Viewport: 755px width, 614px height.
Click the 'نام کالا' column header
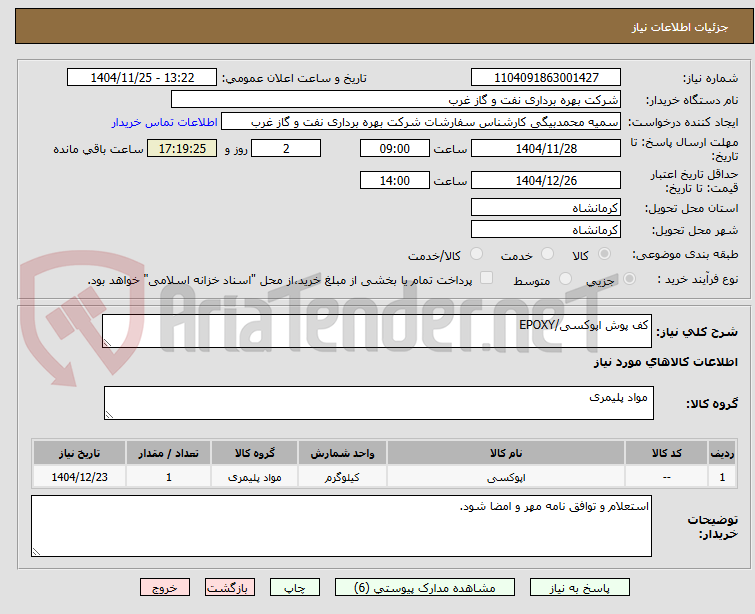click(x=506, y=453)
